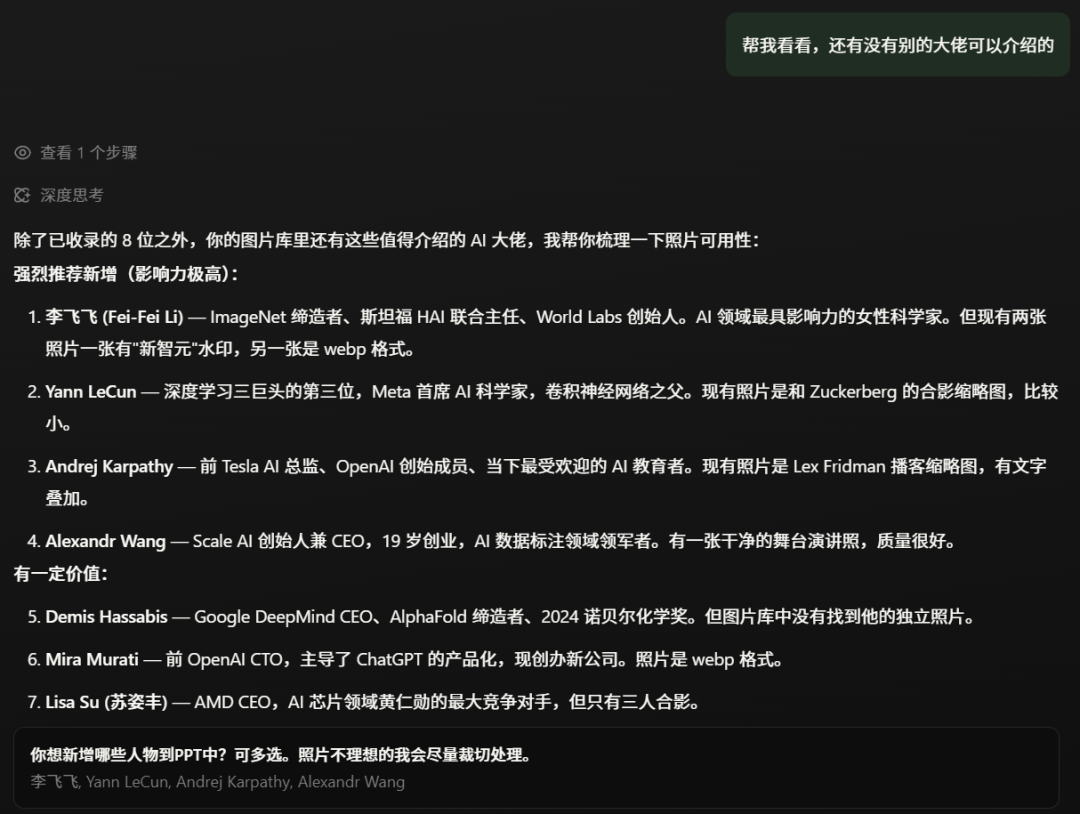The width and height of the screenshot is (1080, 814).
Task: Click the user message bubble 帮我看看
Action: 897,45
